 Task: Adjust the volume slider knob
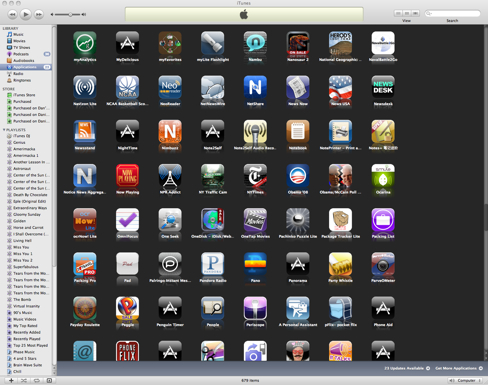[x=70, y=14]
